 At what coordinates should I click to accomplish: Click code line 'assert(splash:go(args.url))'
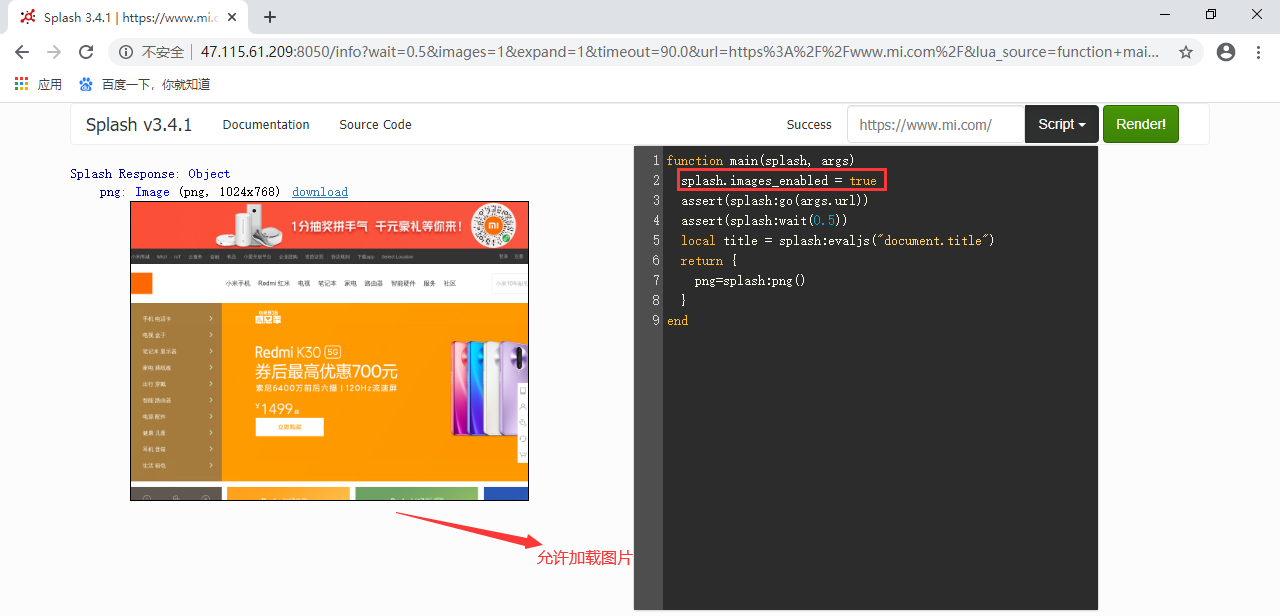coord(775,201)
